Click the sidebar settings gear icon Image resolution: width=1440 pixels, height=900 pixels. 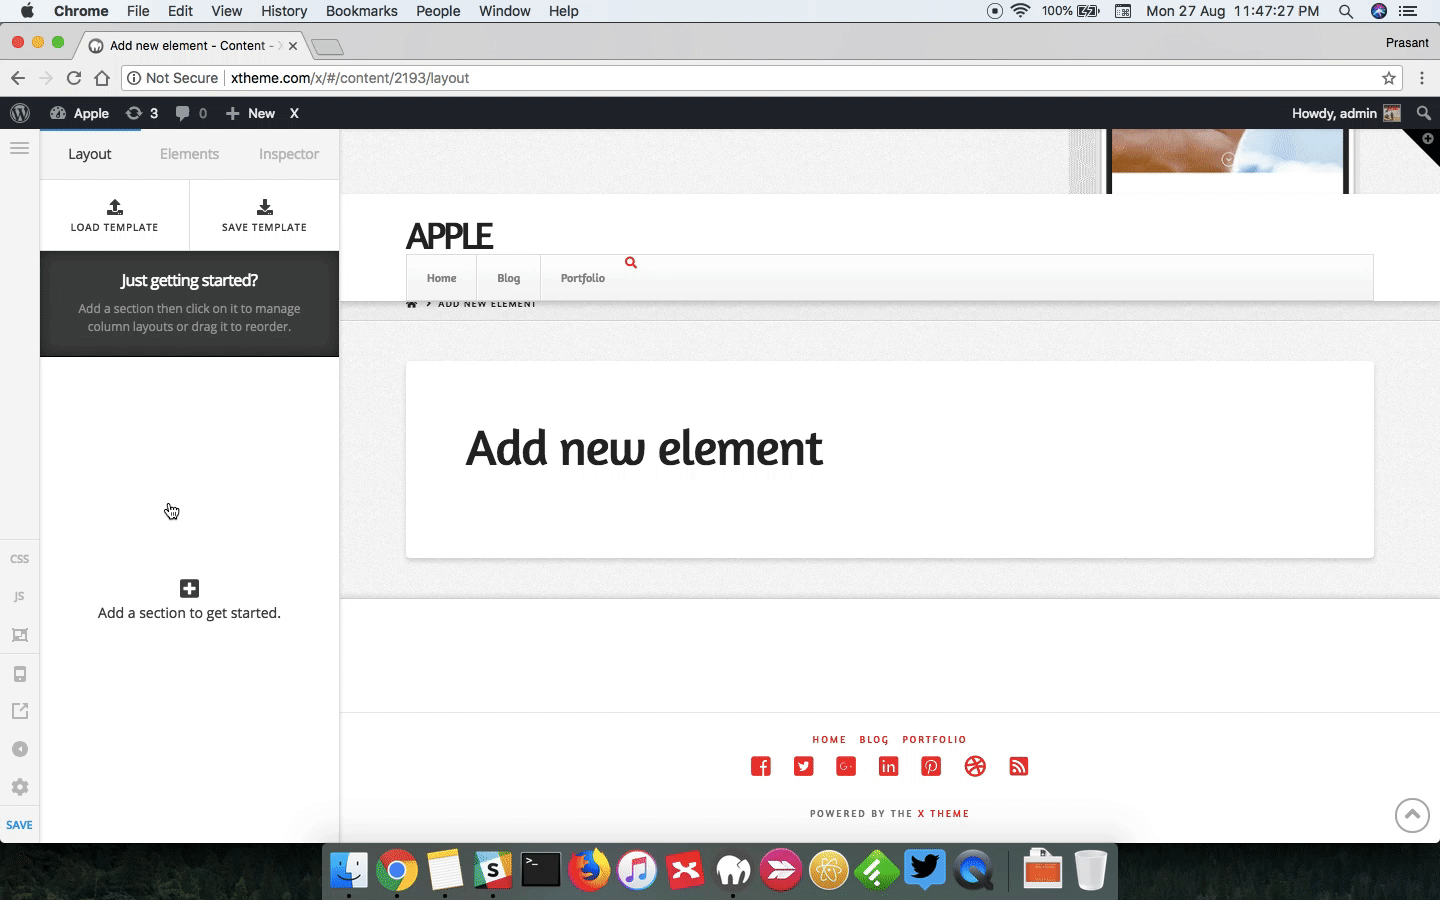coord(19,787)
